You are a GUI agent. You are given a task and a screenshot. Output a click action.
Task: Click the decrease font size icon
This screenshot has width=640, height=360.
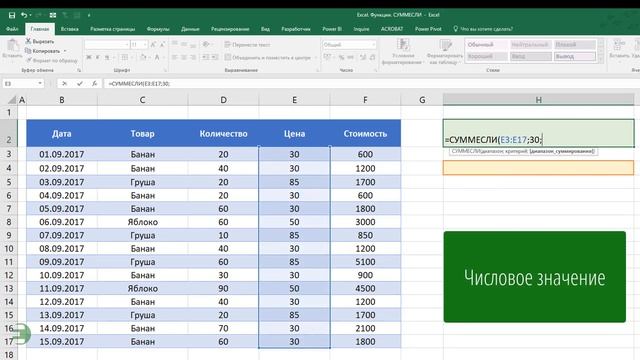162,44
